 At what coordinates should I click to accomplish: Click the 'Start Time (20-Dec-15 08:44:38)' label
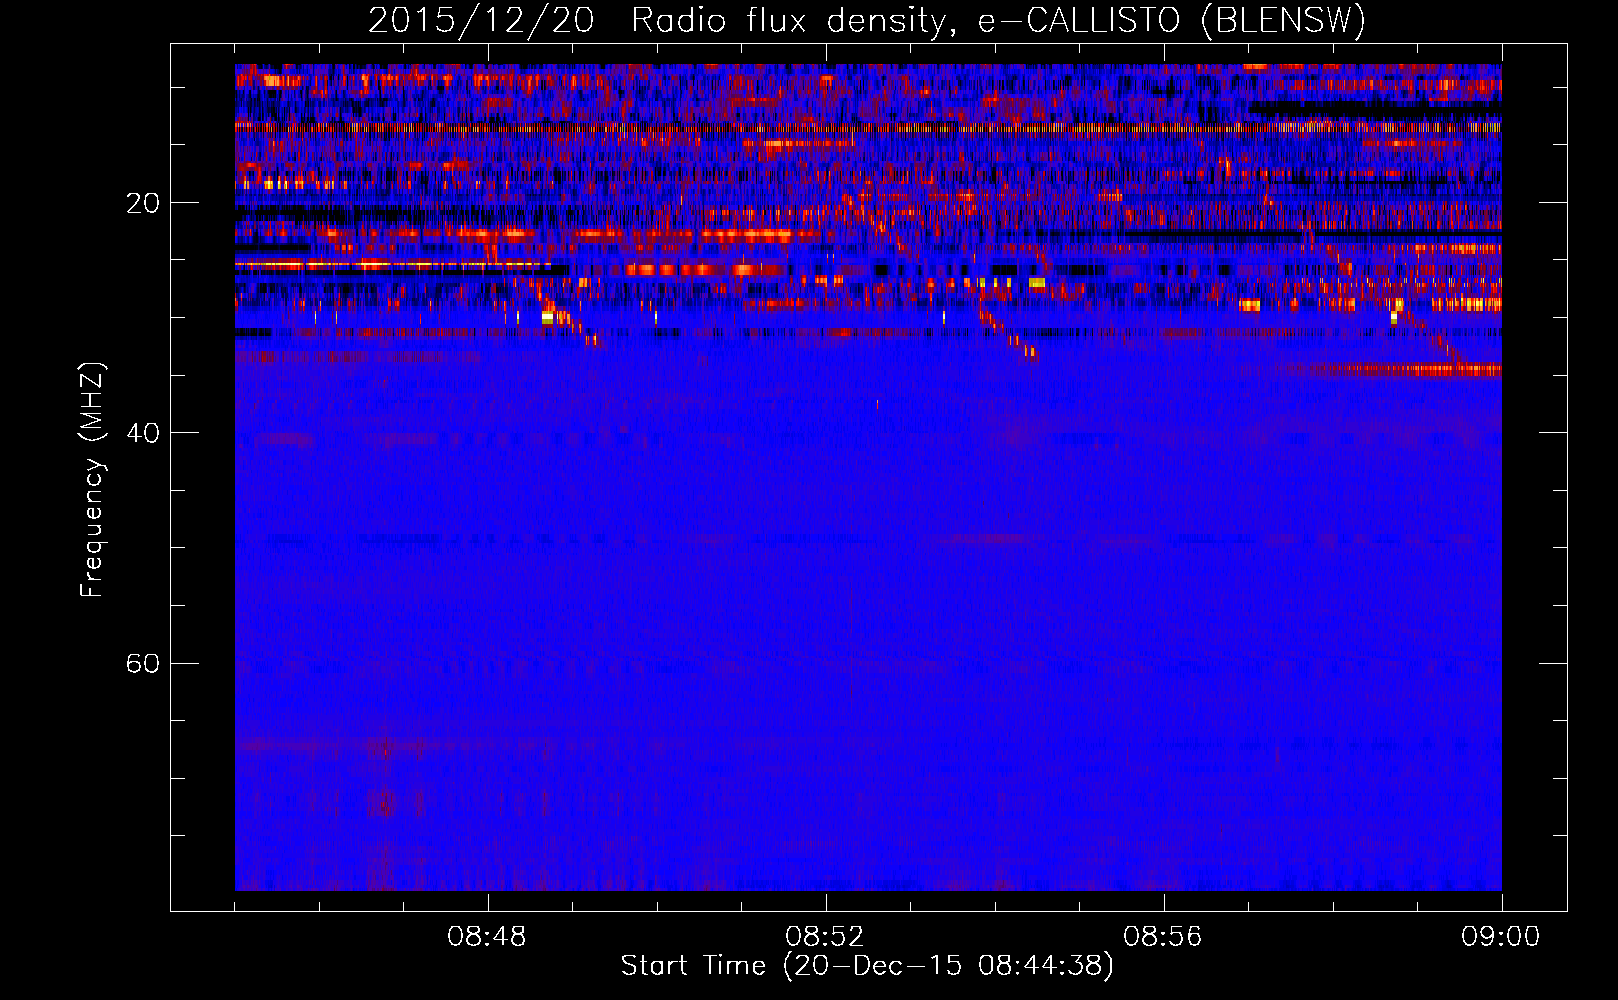point(867,966)
